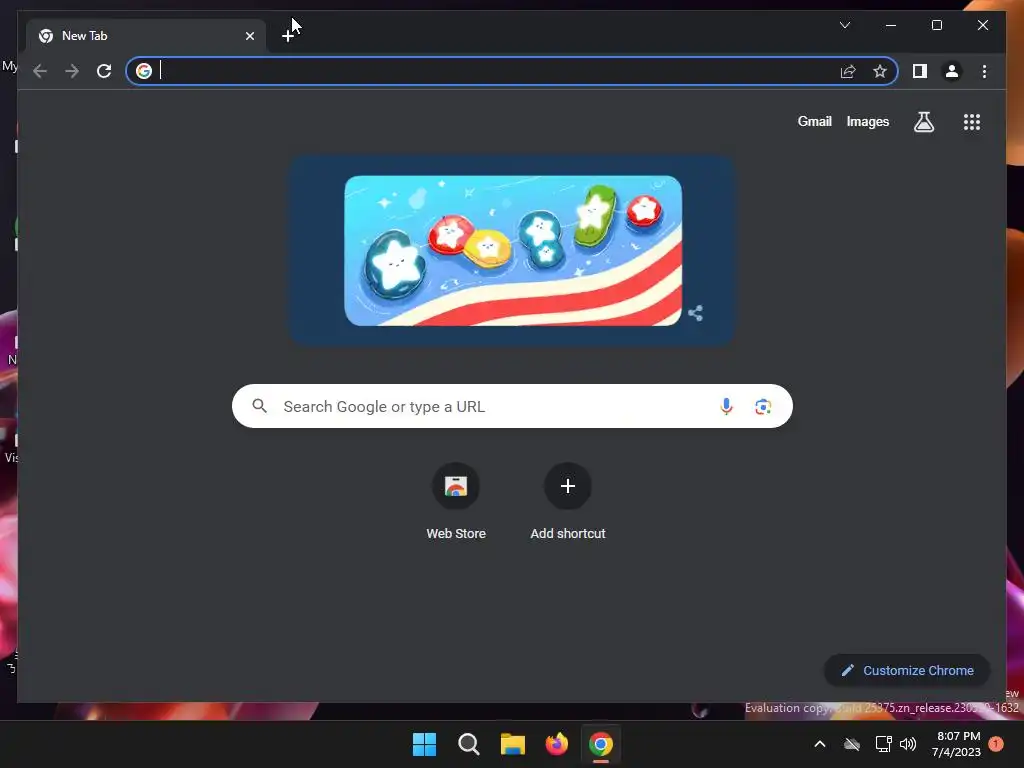The height and width of the screenshot is (768, 1024).
Task: Open the Chrome profile menu
Action: (x=952, y=71)
